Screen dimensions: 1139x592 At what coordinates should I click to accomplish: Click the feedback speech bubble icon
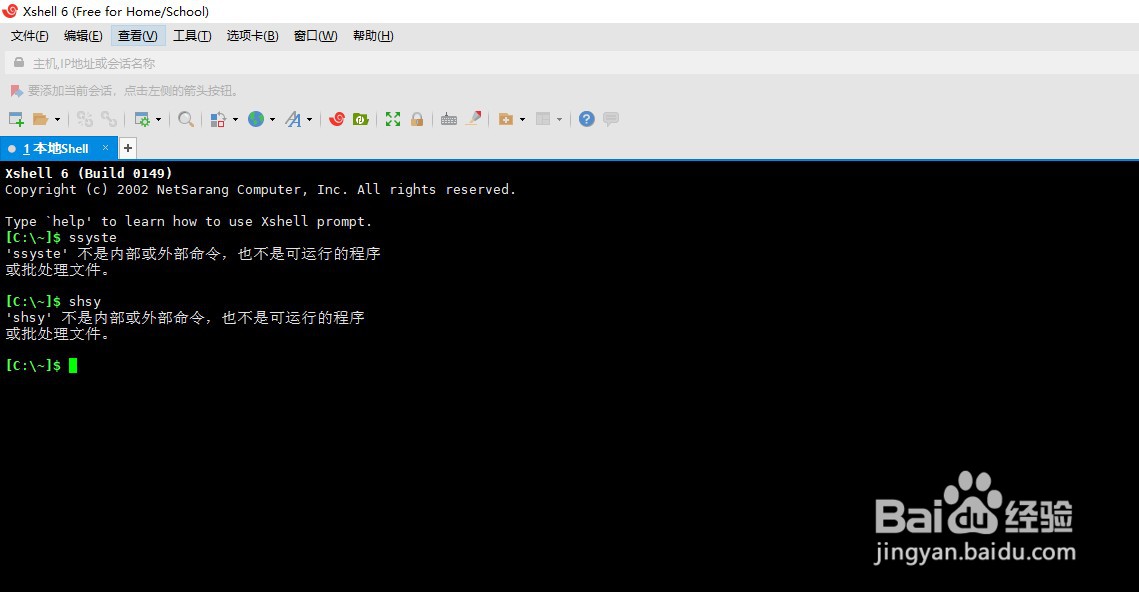pyautogui.click(x=611, y=119)
